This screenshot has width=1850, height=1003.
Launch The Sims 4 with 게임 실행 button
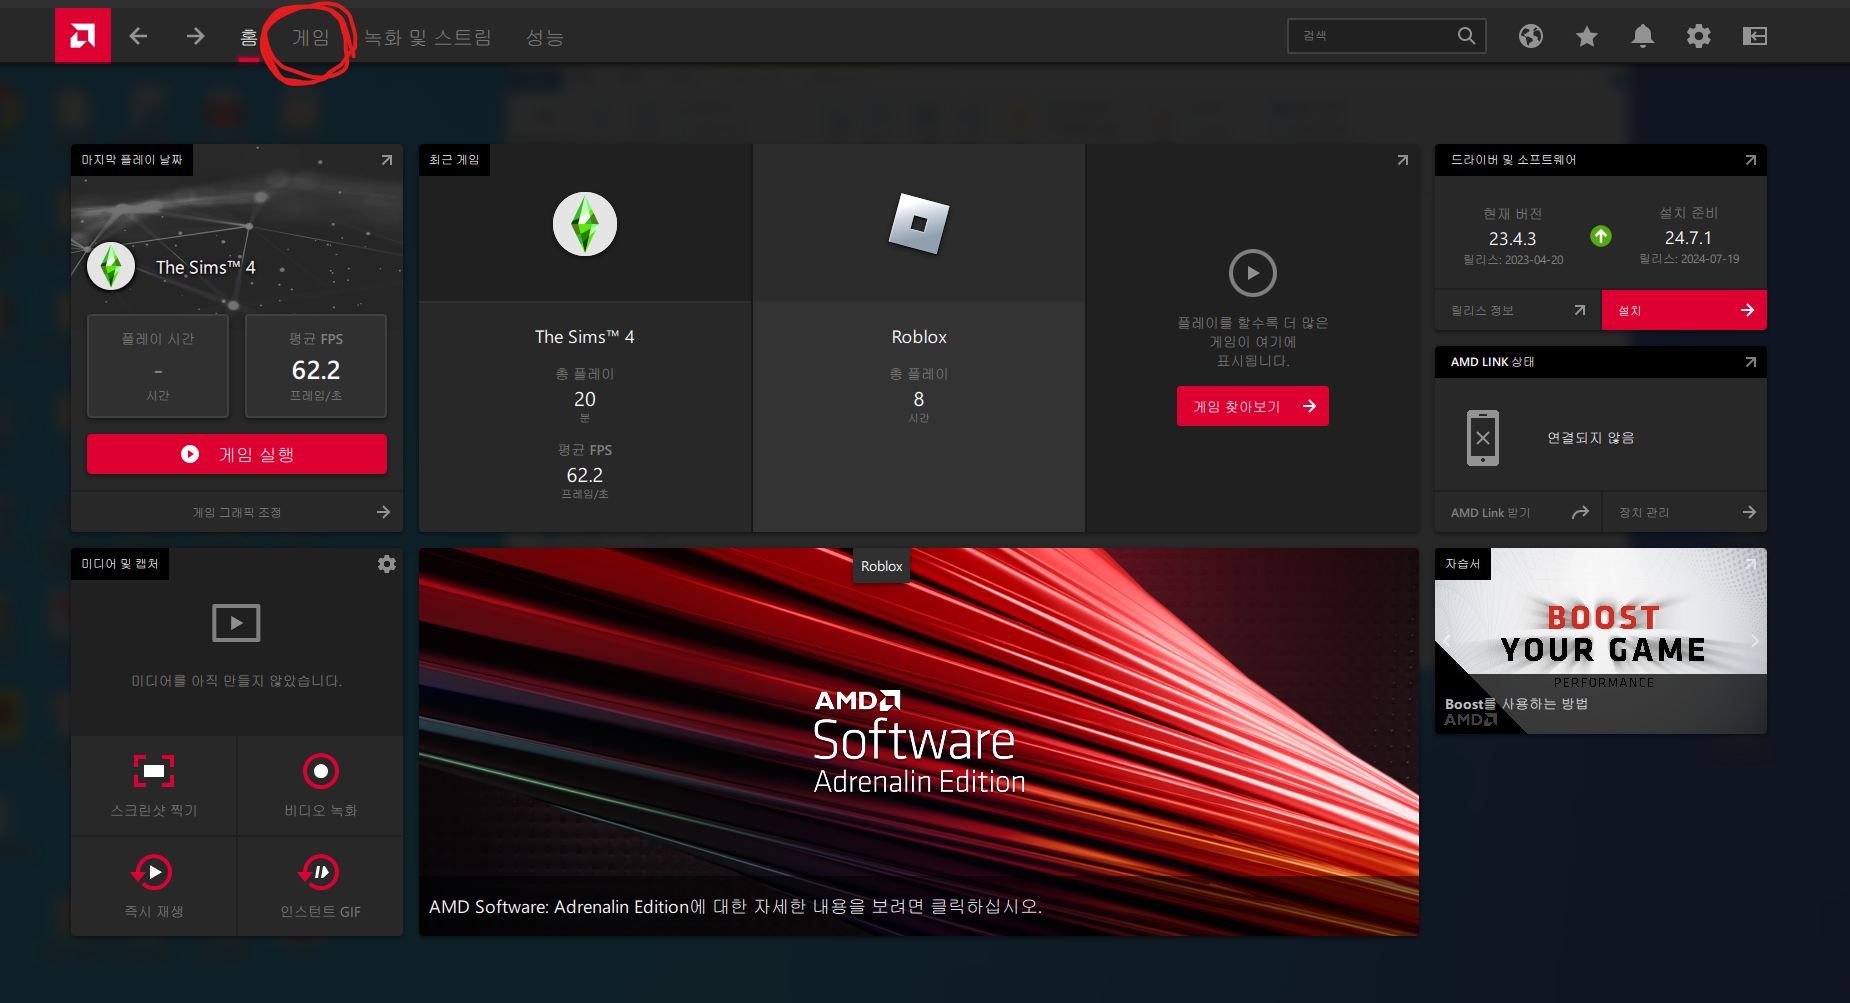[236, 454]
